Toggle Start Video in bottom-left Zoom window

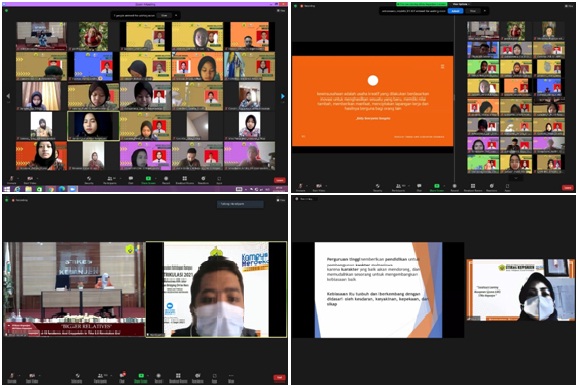pos(32,377)
